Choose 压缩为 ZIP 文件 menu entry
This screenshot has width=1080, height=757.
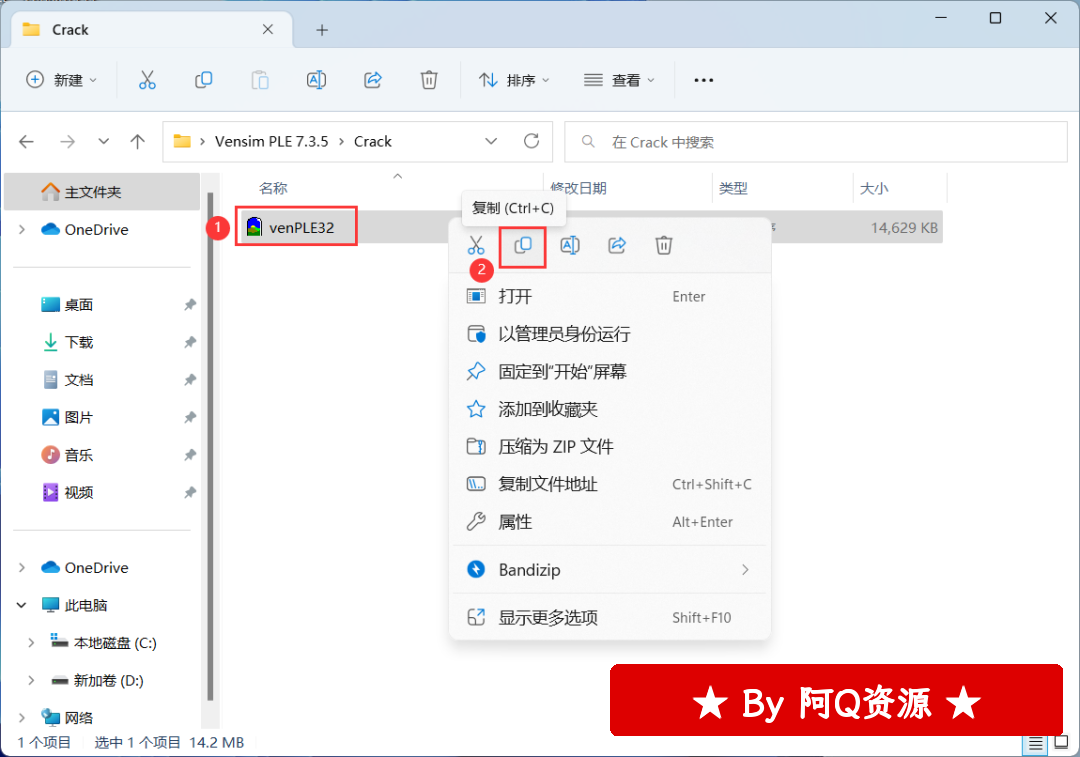coord(610,447)
